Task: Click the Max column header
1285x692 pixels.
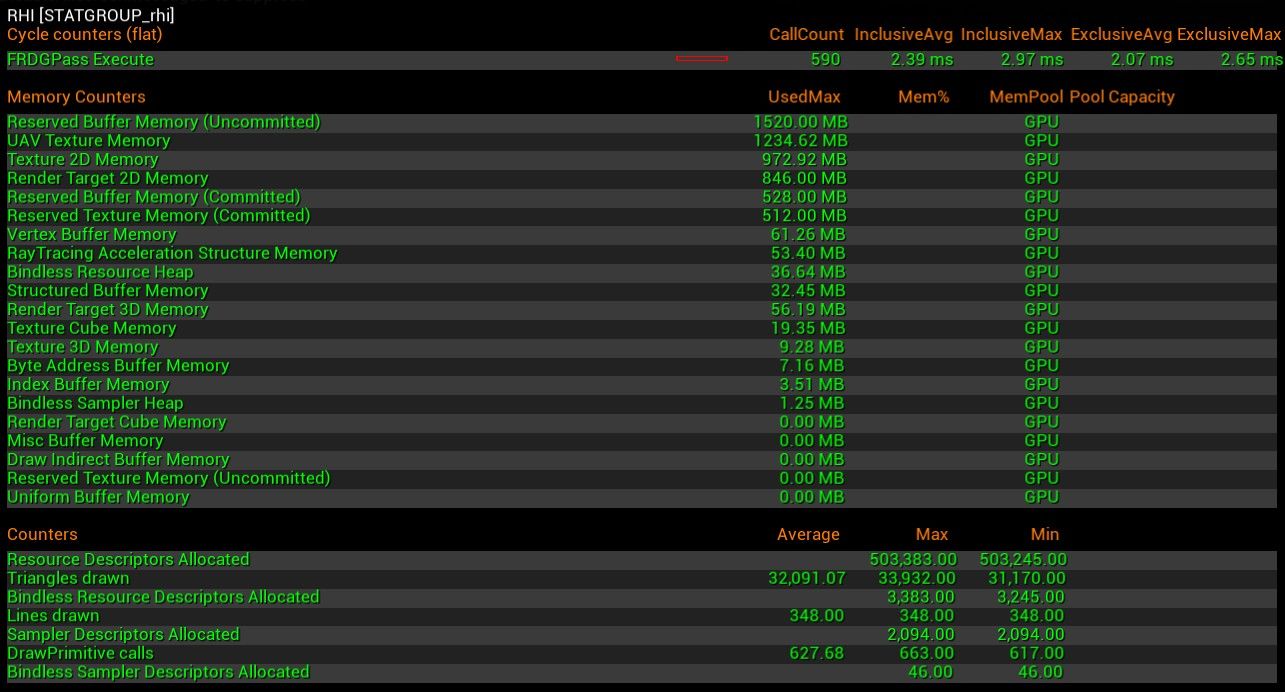Action: coord(932,534)
